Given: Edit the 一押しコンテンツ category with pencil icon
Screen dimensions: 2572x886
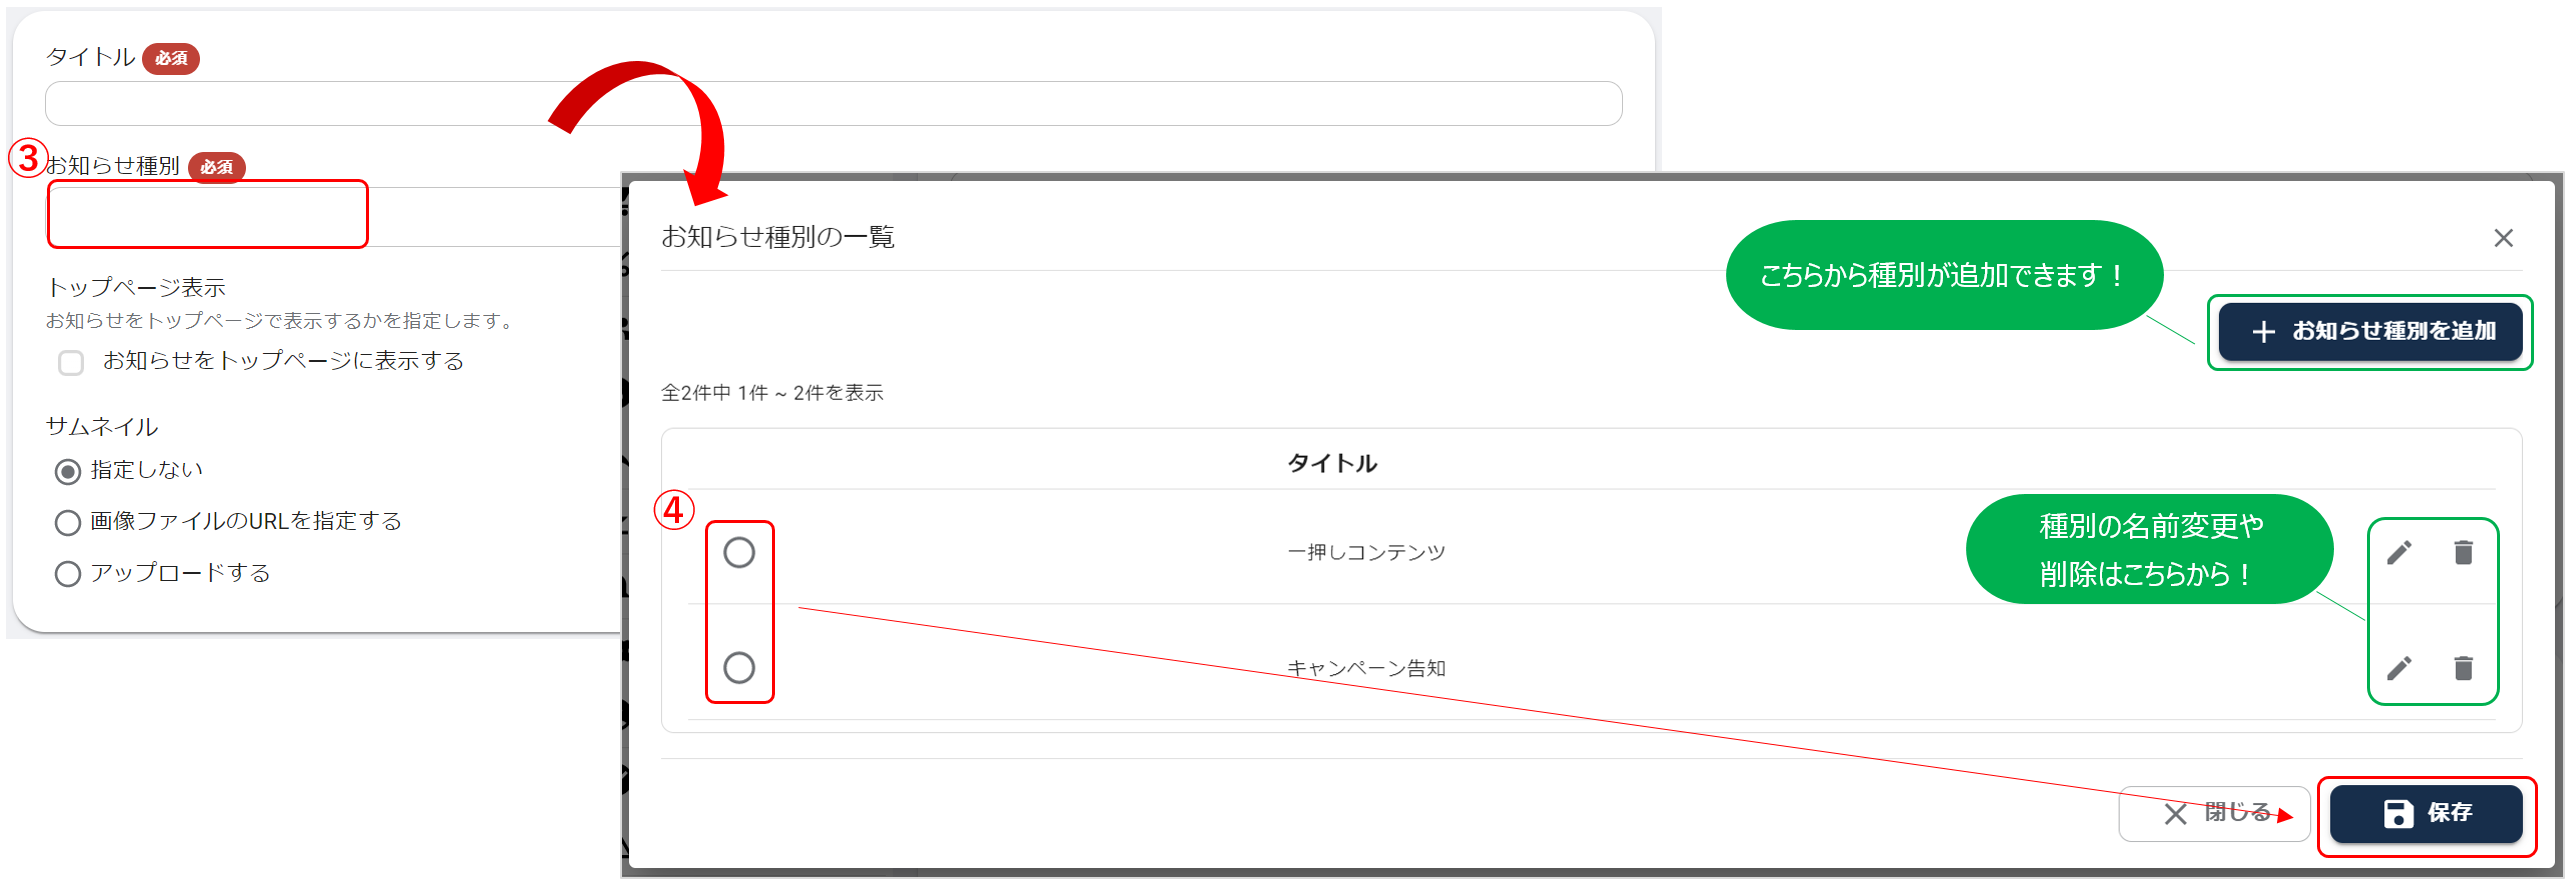Looking at the screenshot, I should pos(2399,552).
